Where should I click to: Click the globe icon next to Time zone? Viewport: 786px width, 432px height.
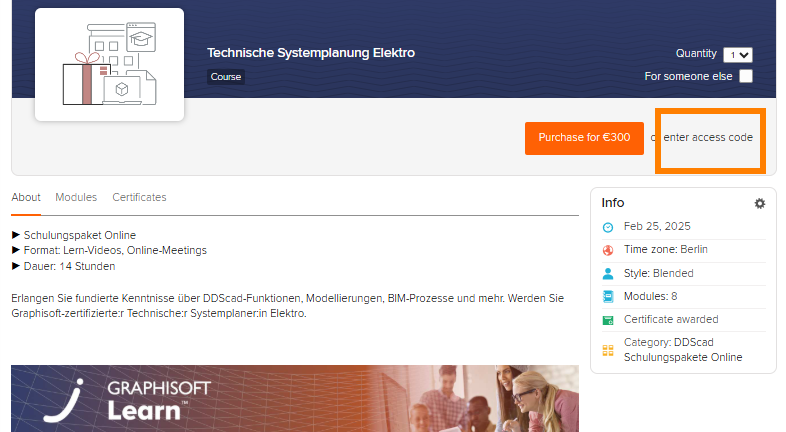[608, 250]
